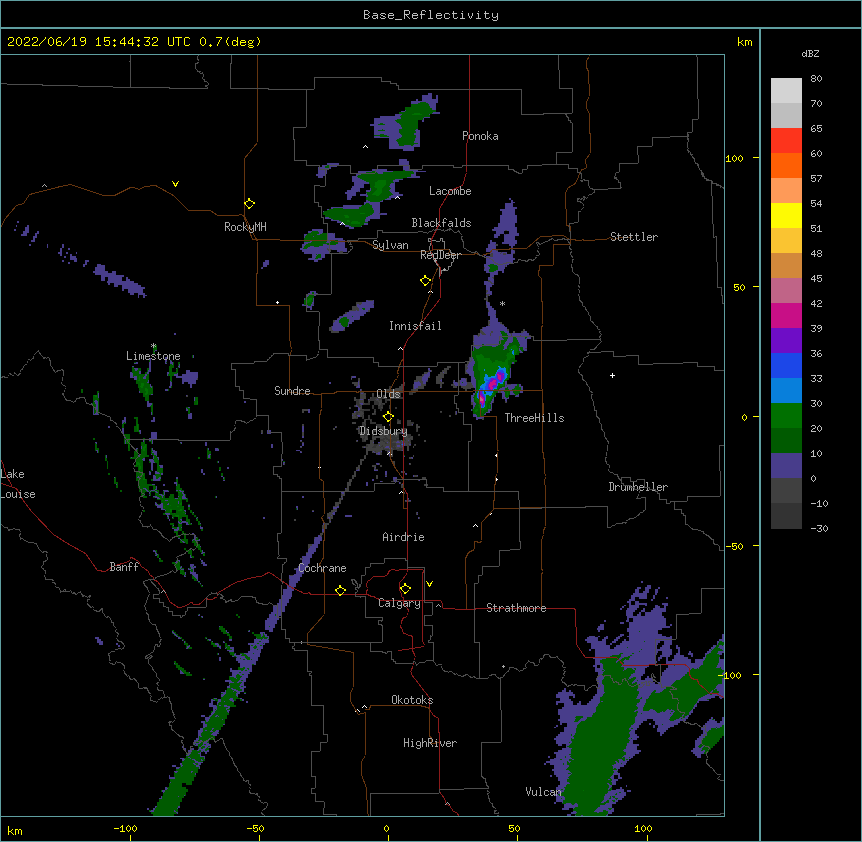Click the Base_Reflectivity title
The width and height of the screenshot is (862, 842).
click(x=431, y=15)
